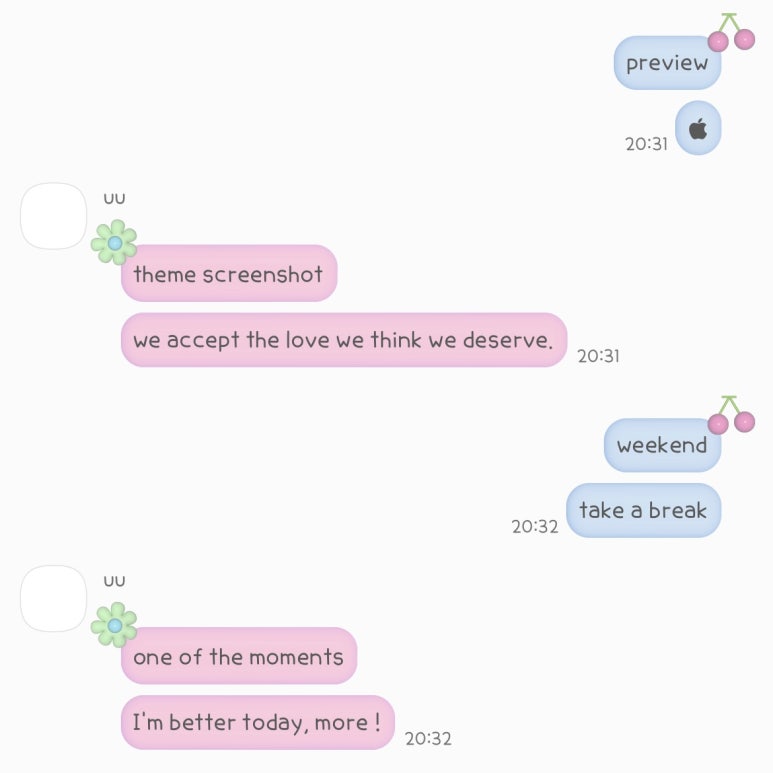The width and height of the screenshot is (773, 773).
Task: Open the lower uu profile avatar
Action: click(54, 598)
